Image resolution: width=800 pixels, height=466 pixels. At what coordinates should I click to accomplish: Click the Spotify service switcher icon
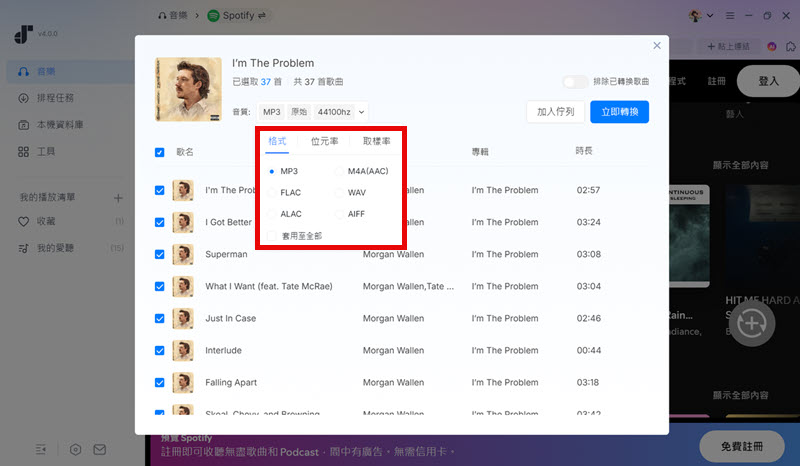[262, 15]
